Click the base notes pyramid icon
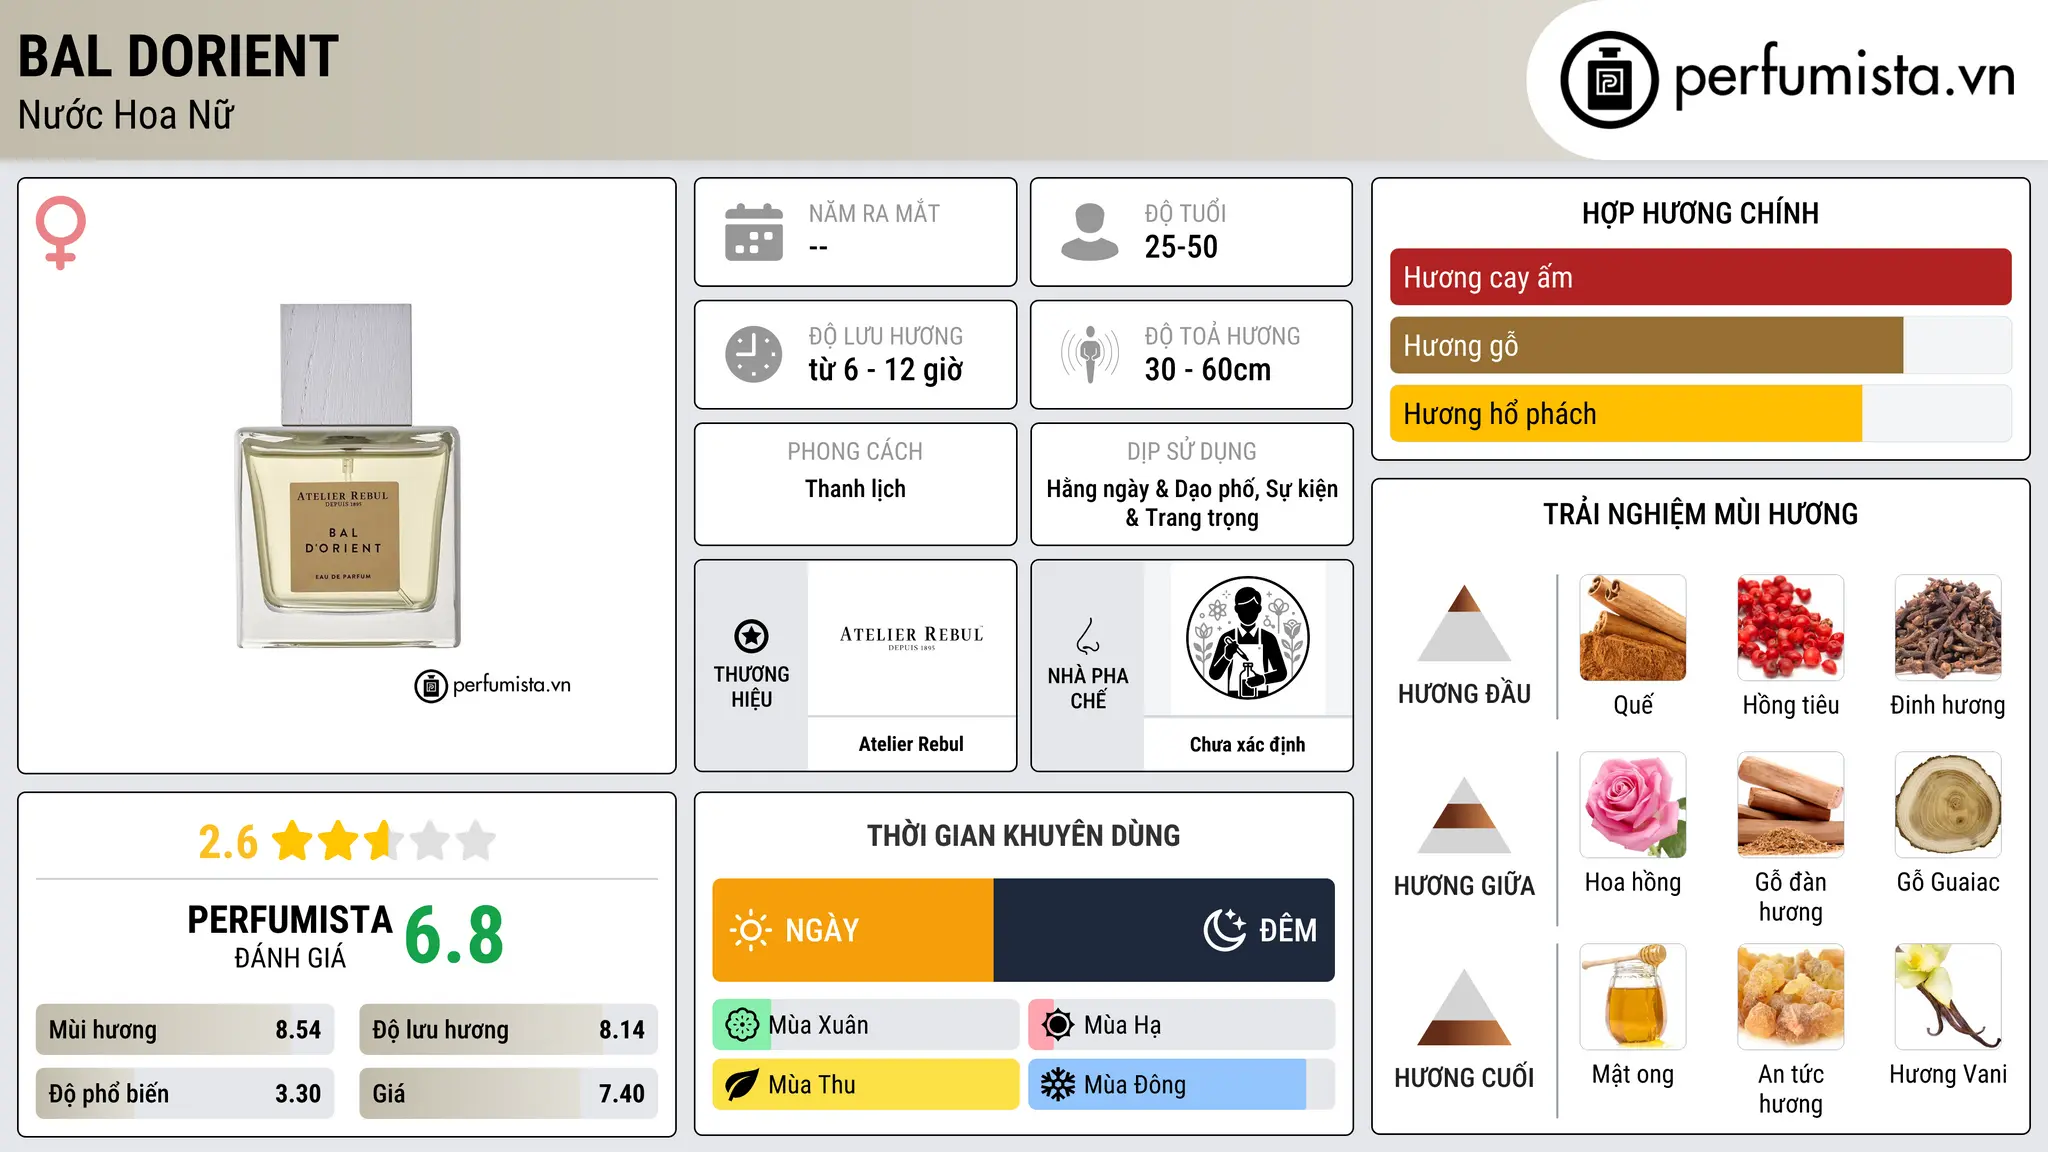2048x1152 pixels. tap(1464, 1007)
